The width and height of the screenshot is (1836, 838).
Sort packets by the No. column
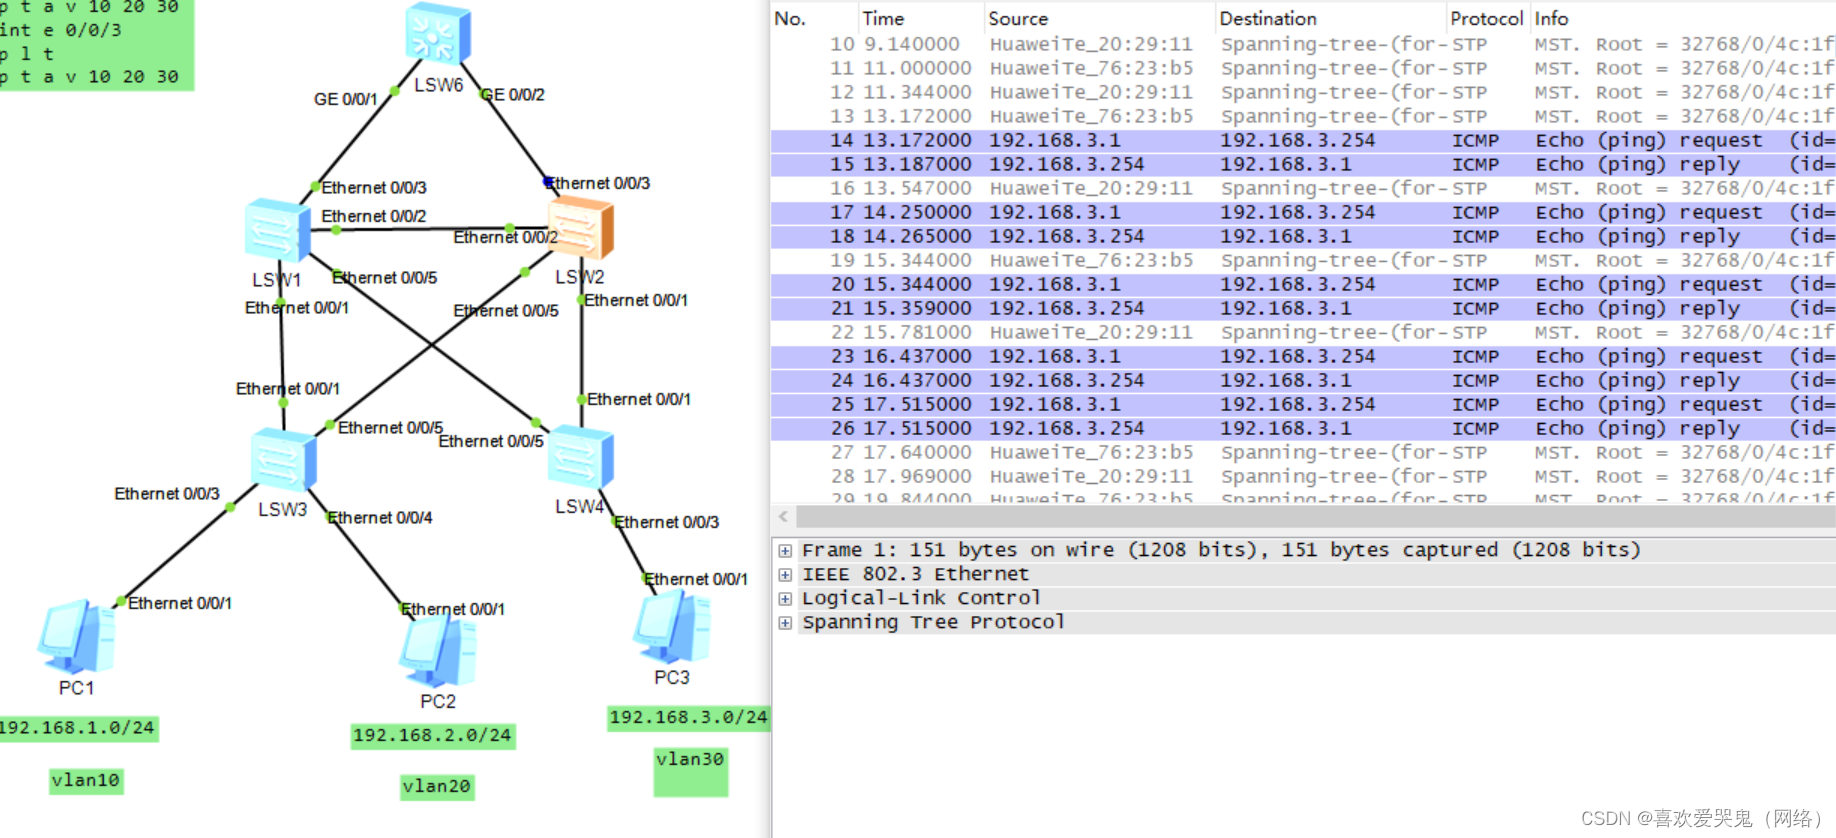[814, 18]
